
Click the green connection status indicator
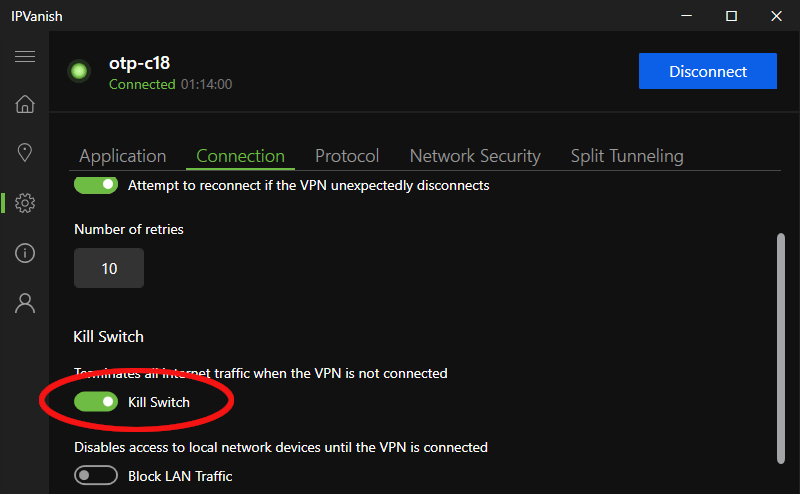point(79,71)
